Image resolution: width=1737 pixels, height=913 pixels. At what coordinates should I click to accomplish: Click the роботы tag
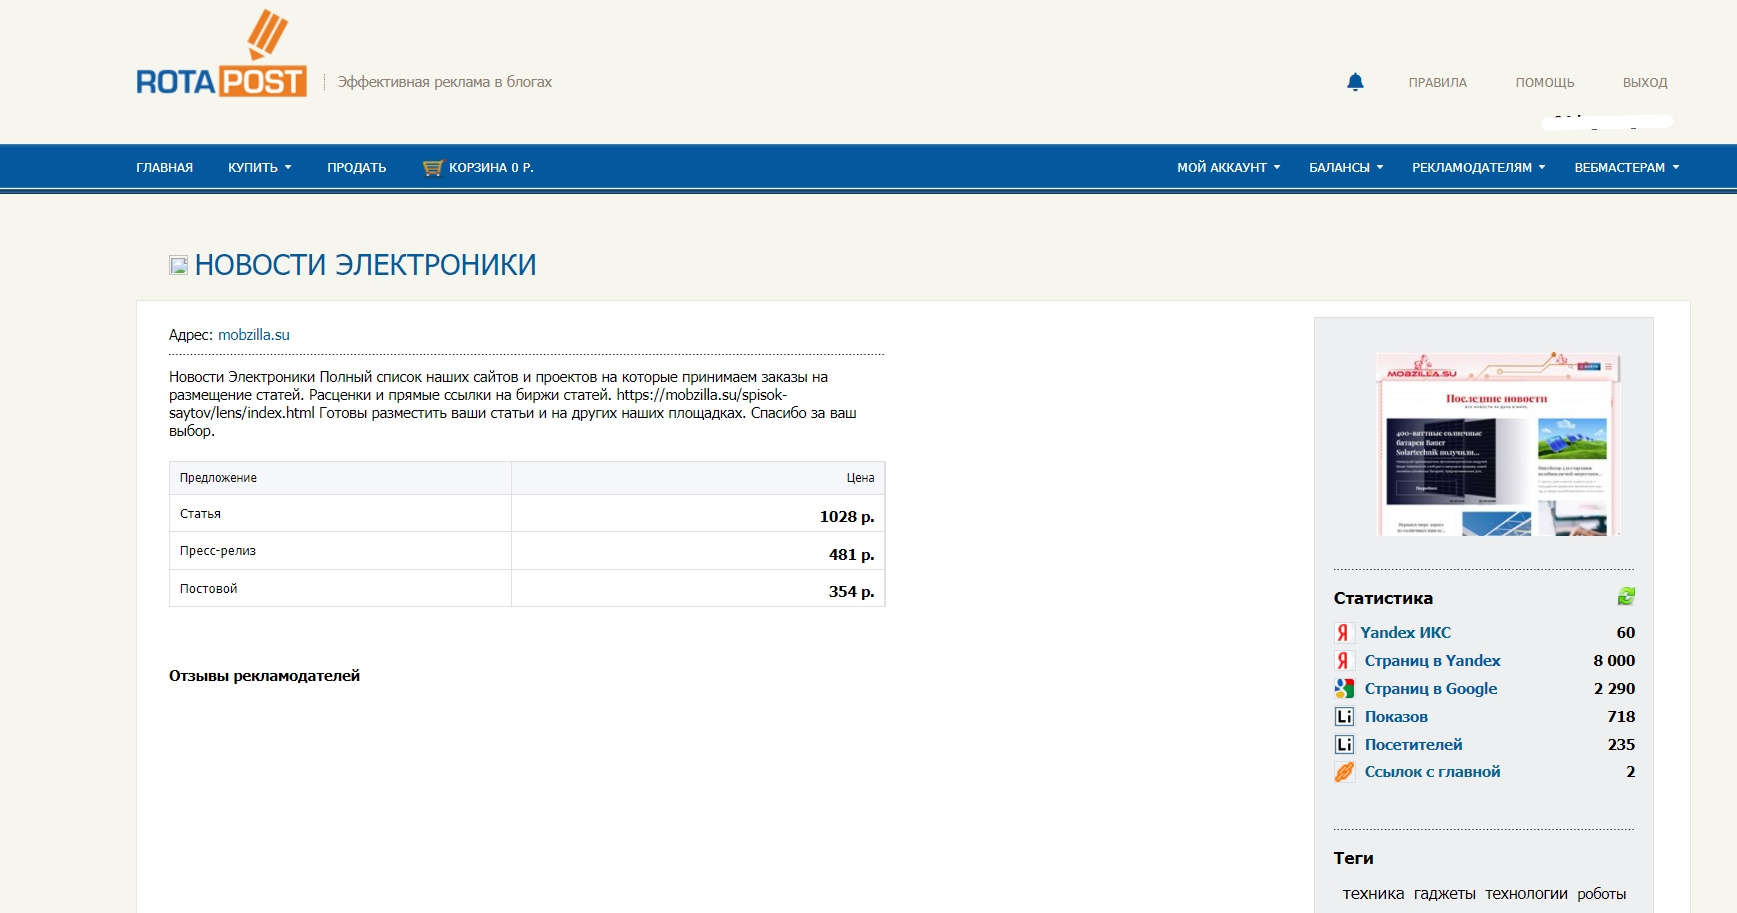[x=1601, y=894]
